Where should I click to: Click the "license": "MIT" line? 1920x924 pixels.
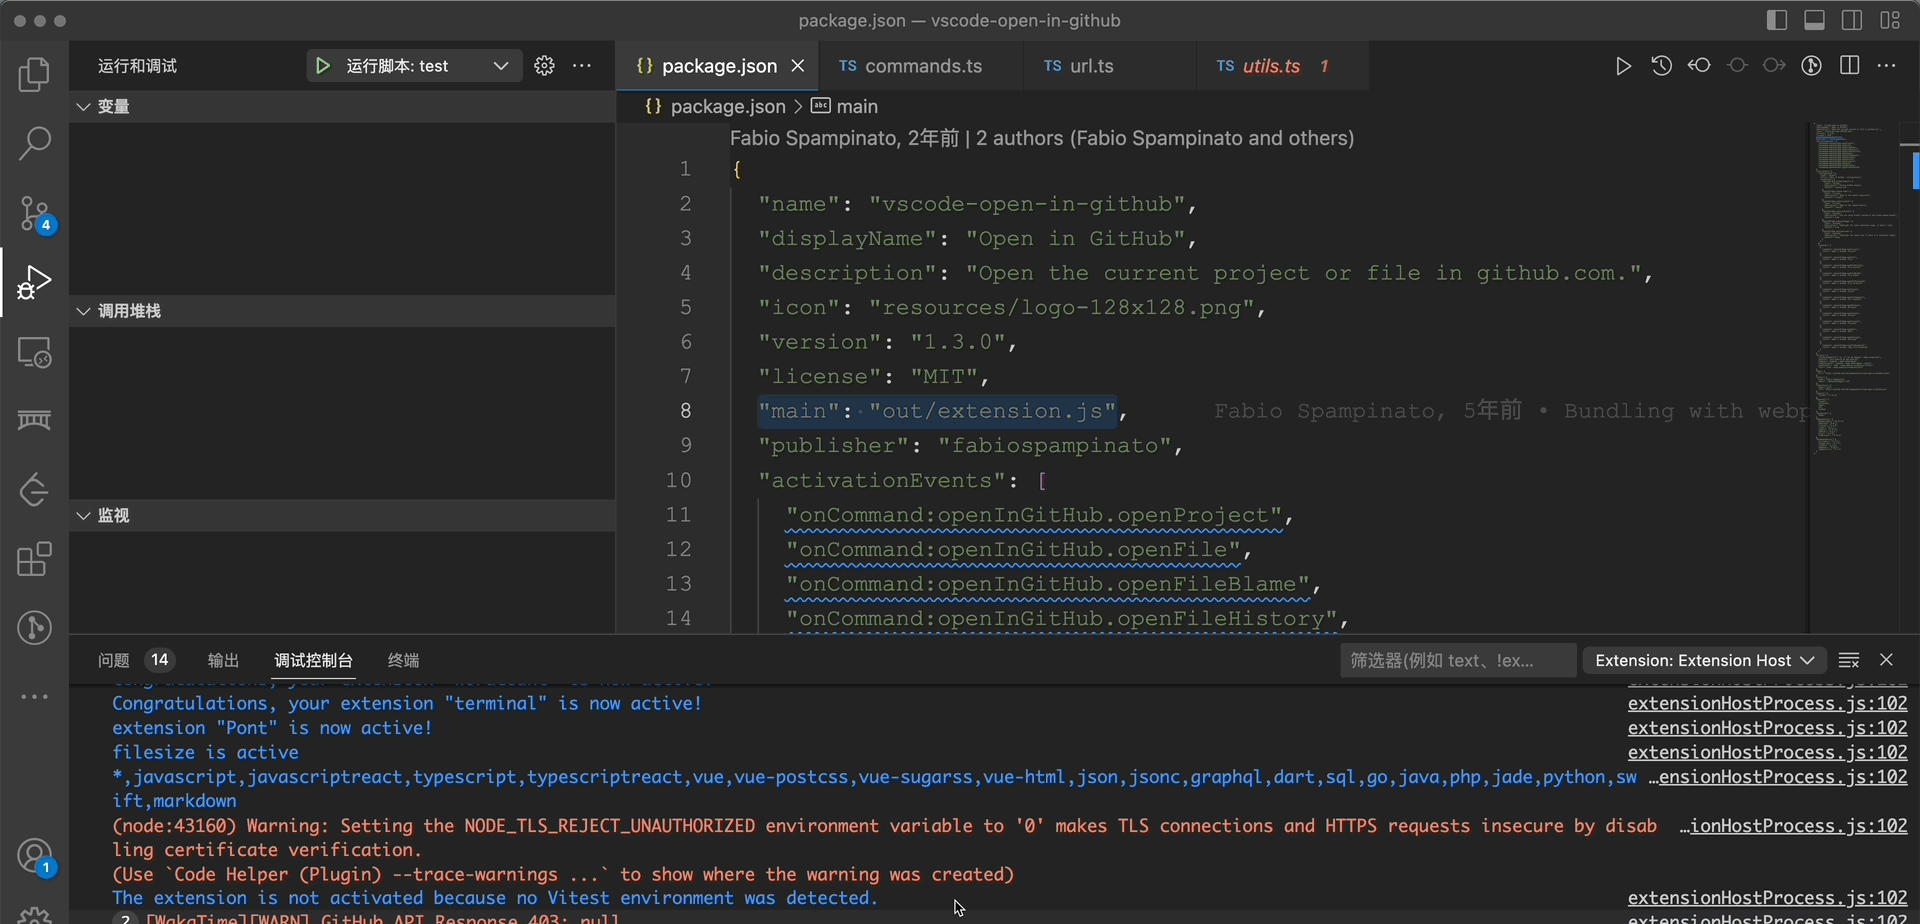874,377
